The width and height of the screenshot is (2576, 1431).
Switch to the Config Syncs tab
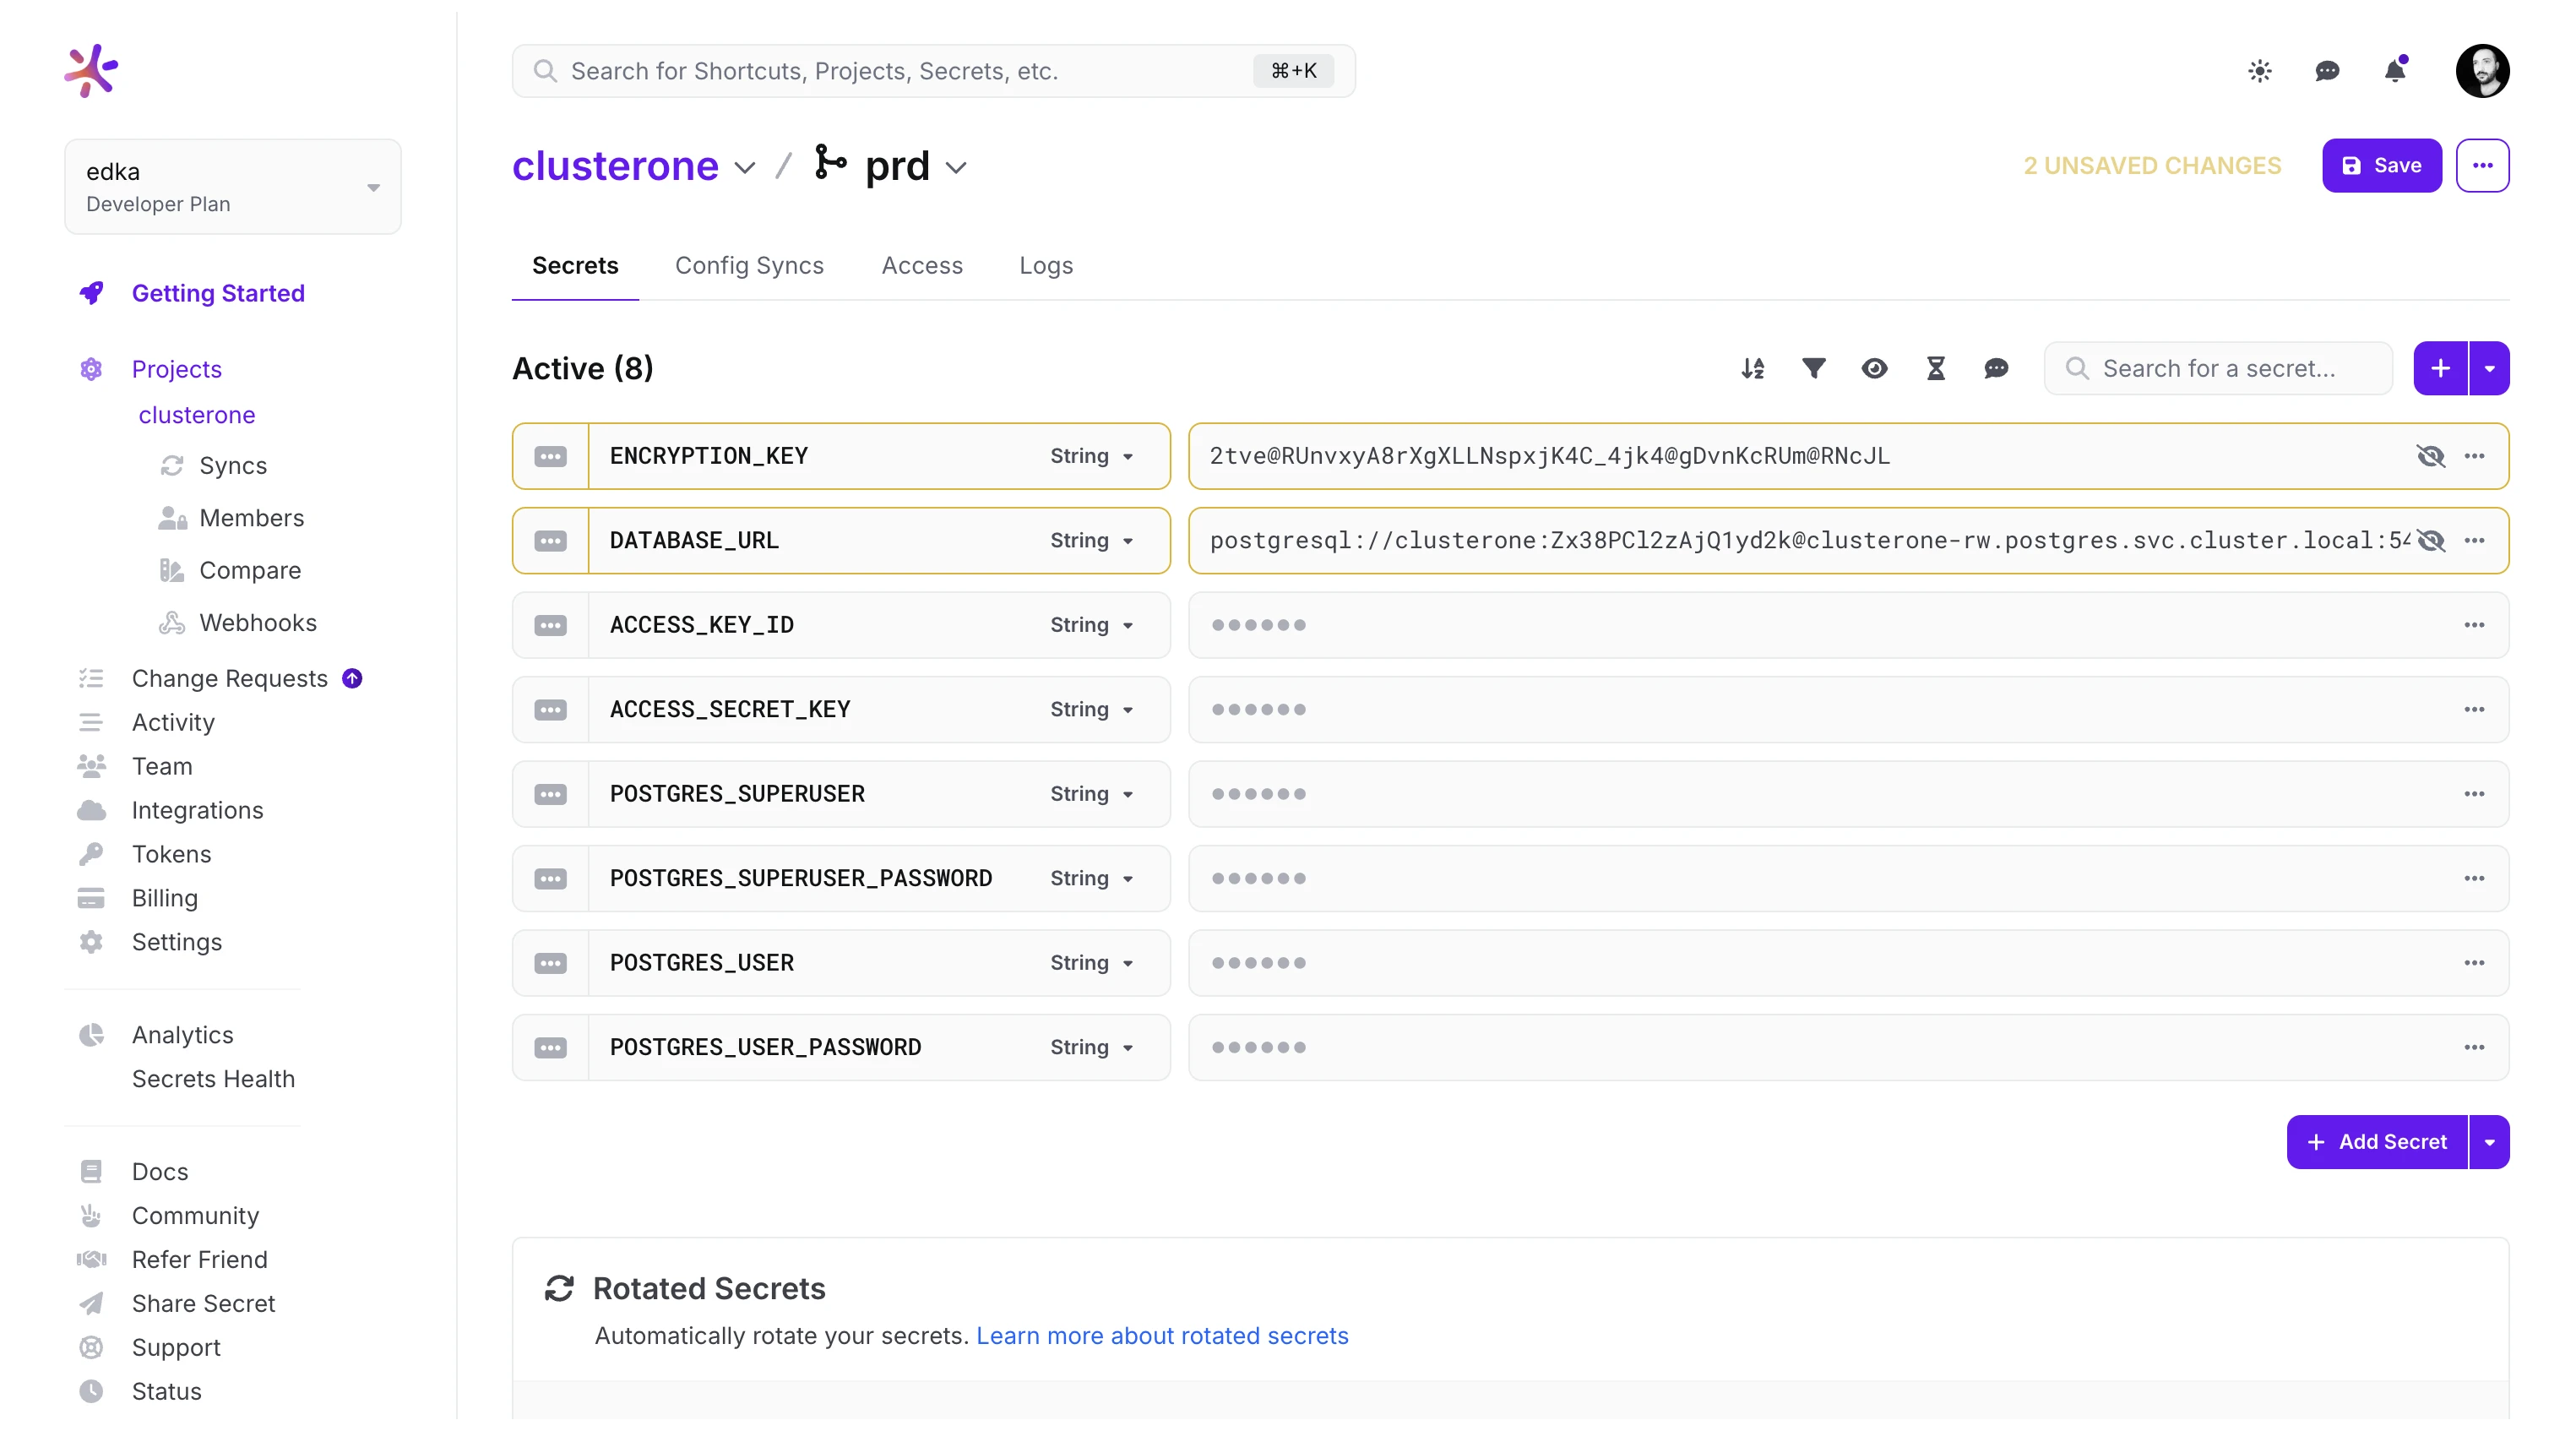[x=749, y=265]
